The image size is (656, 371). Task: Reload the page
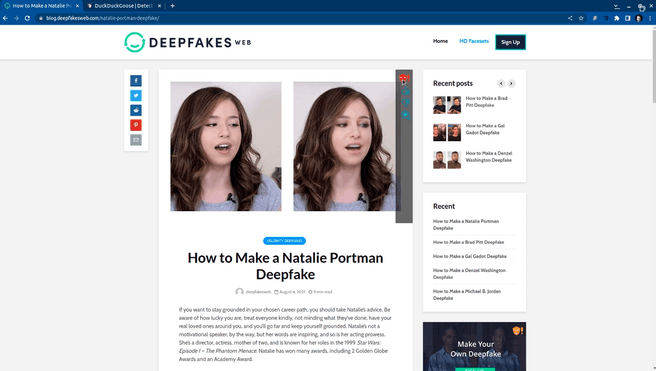click(x=27, y=18)
